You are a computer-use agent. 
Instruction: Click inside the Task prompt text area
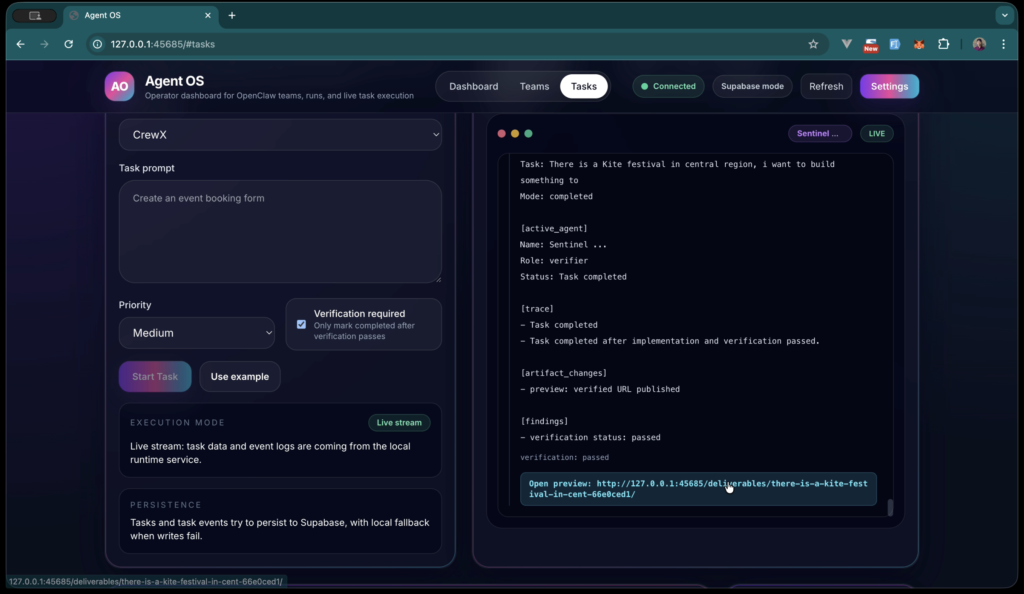click(280, 230)
